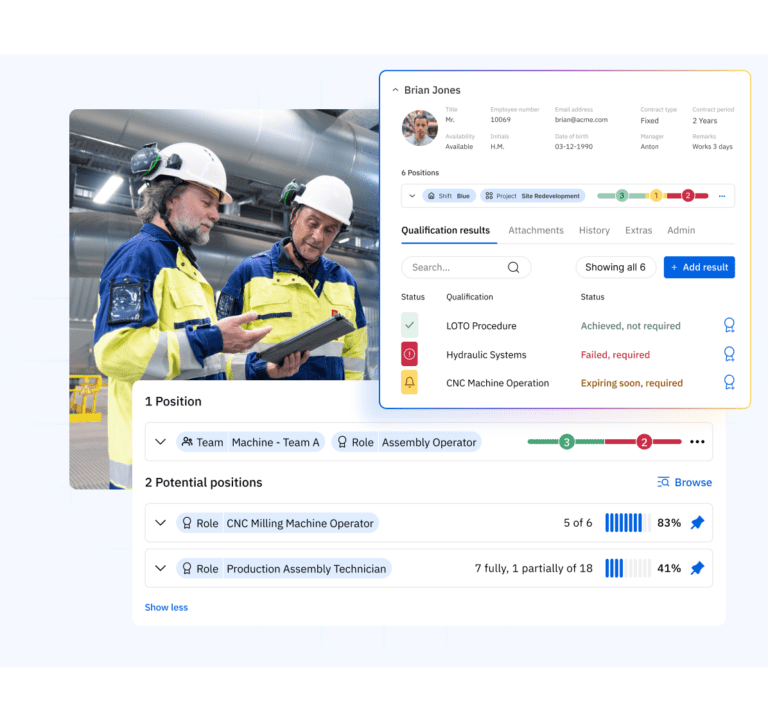Screen dimensions: 768x722
Task: Click the CNC Machine Operation certificate badge icon
Action: tap(729, 382)
